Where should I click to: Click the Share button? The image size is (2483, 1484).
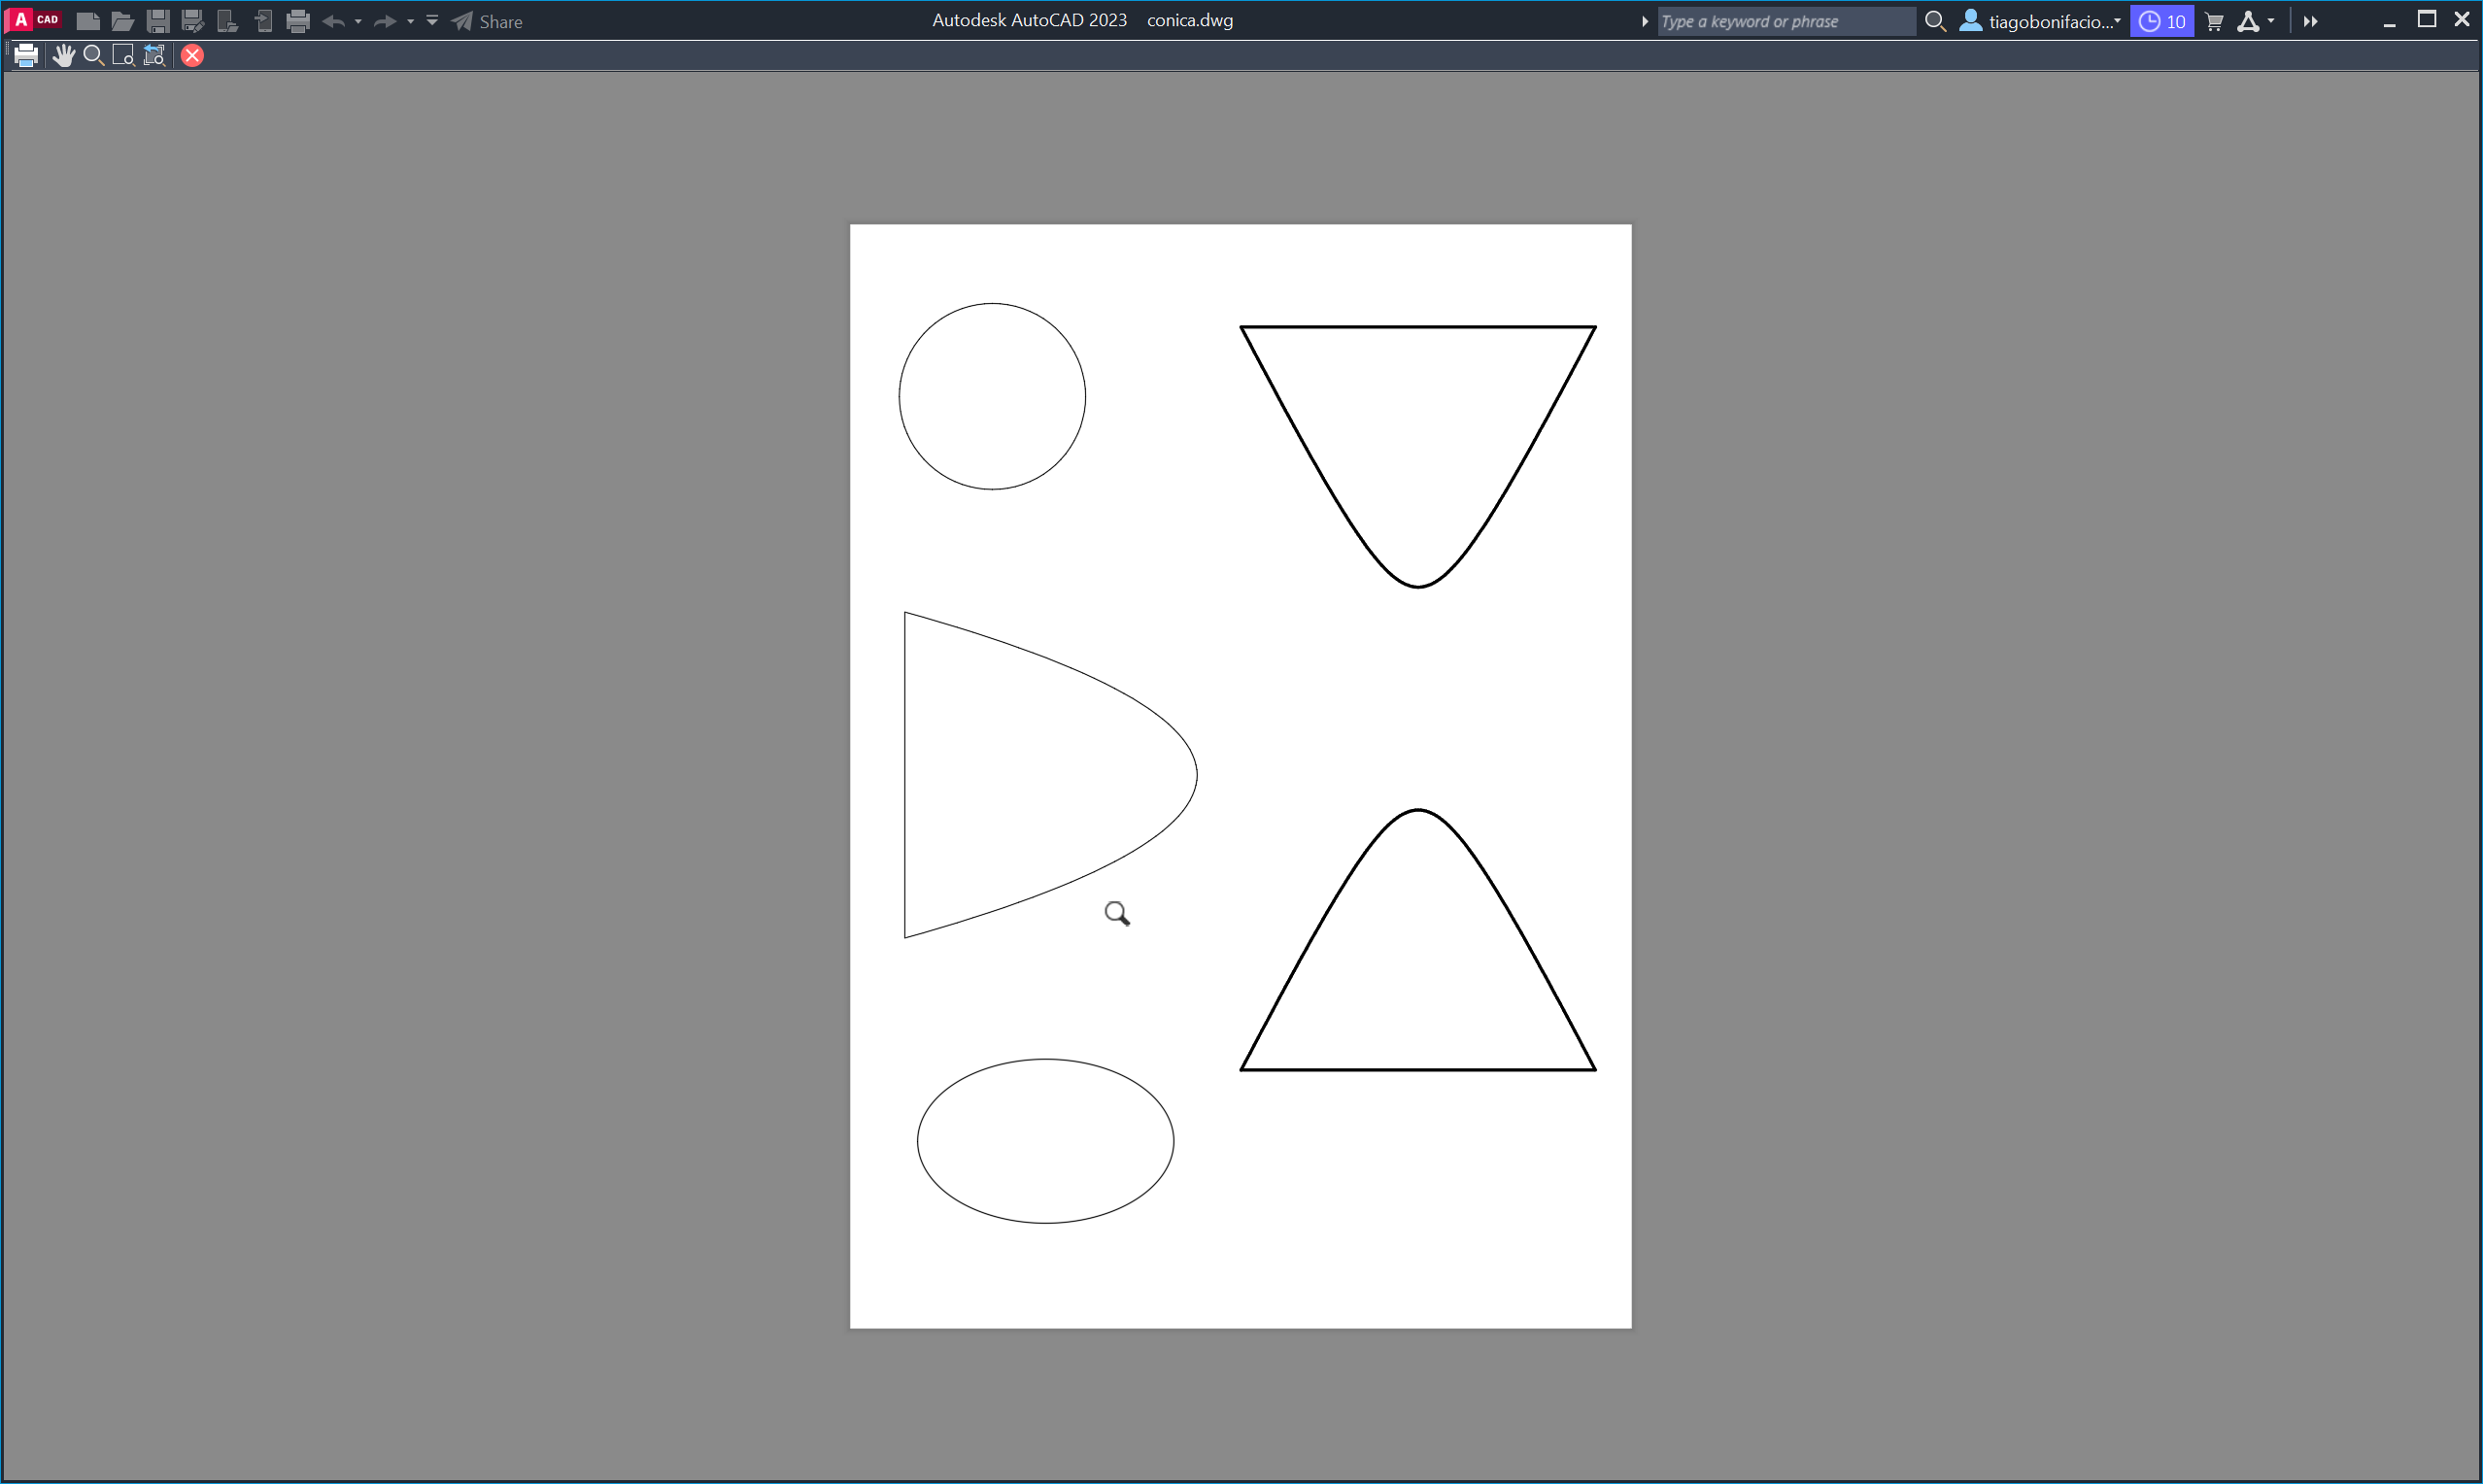click(x=488, y=21)
